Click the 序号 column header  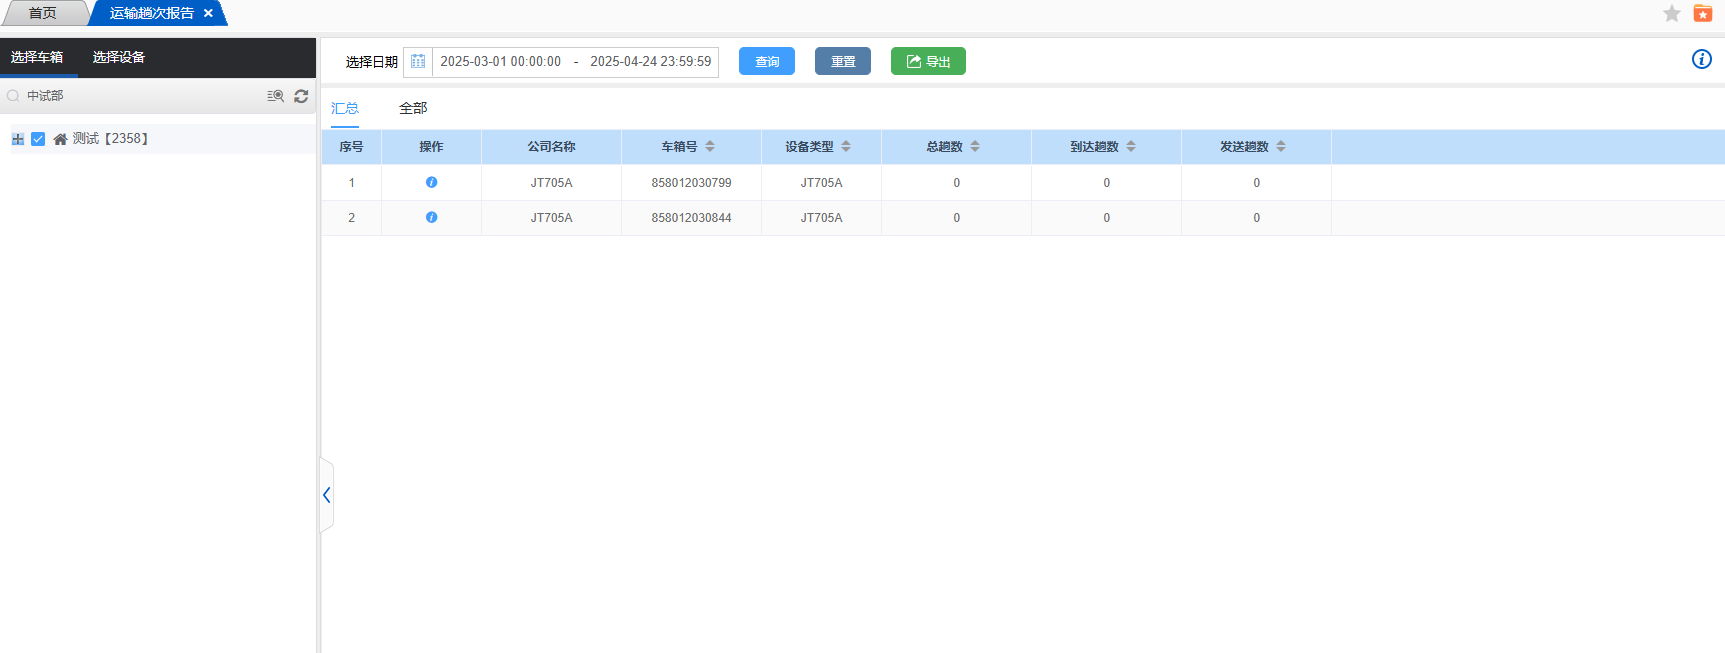pyautogui.click(x=351, y=147)
